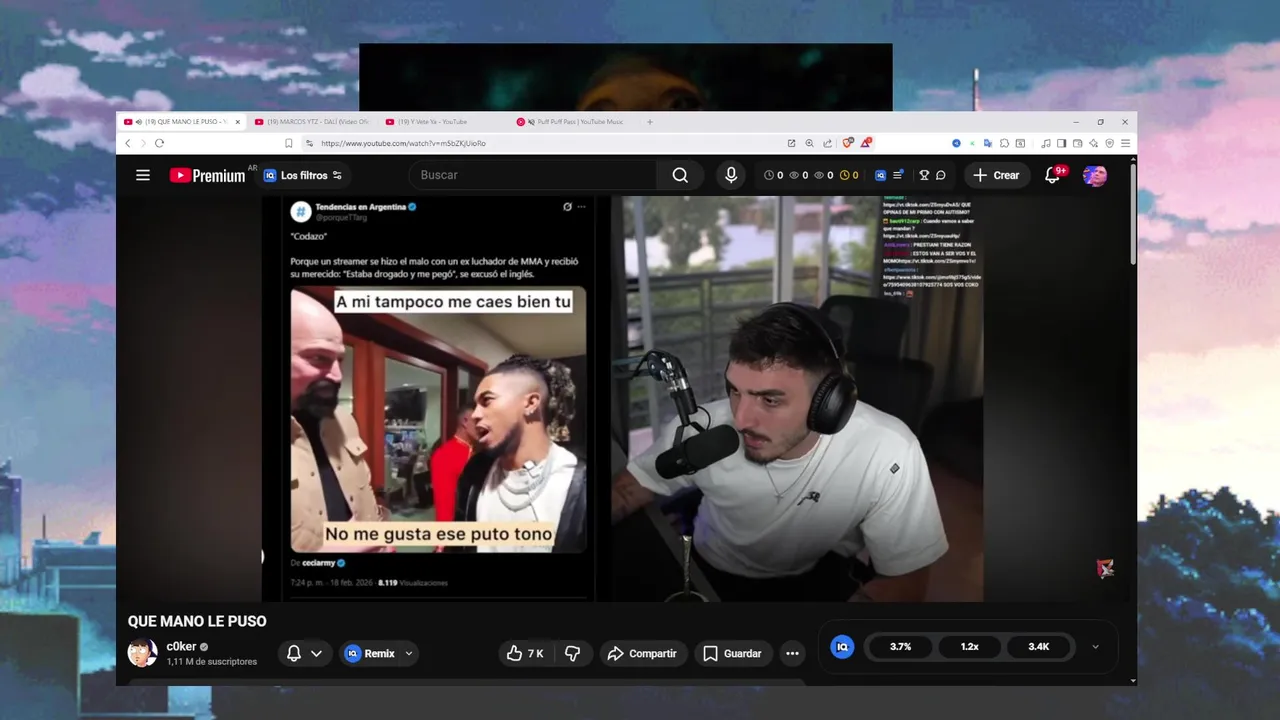Toggle the subscription notification bell
Screen dimensions: 1280x720
click(294, 653)
